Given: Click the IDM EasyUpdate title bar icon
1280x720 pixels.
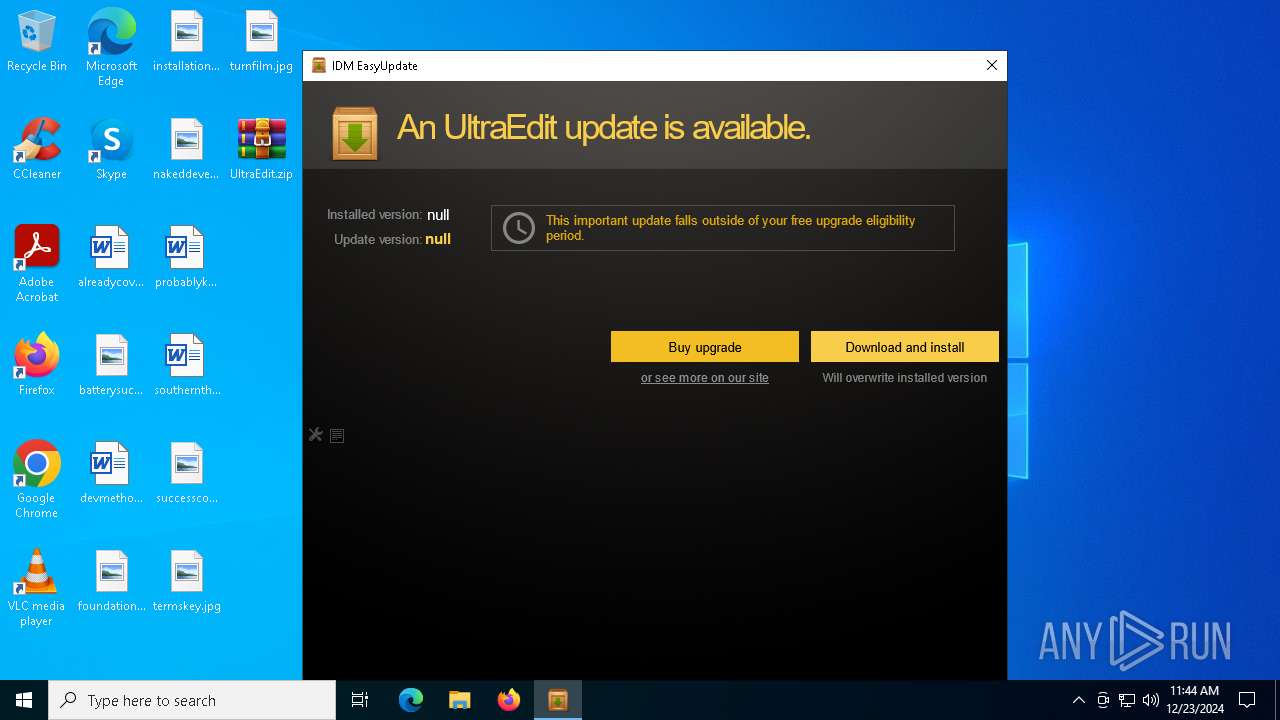Looking at the screenshot, I should [x=319, y=65].
